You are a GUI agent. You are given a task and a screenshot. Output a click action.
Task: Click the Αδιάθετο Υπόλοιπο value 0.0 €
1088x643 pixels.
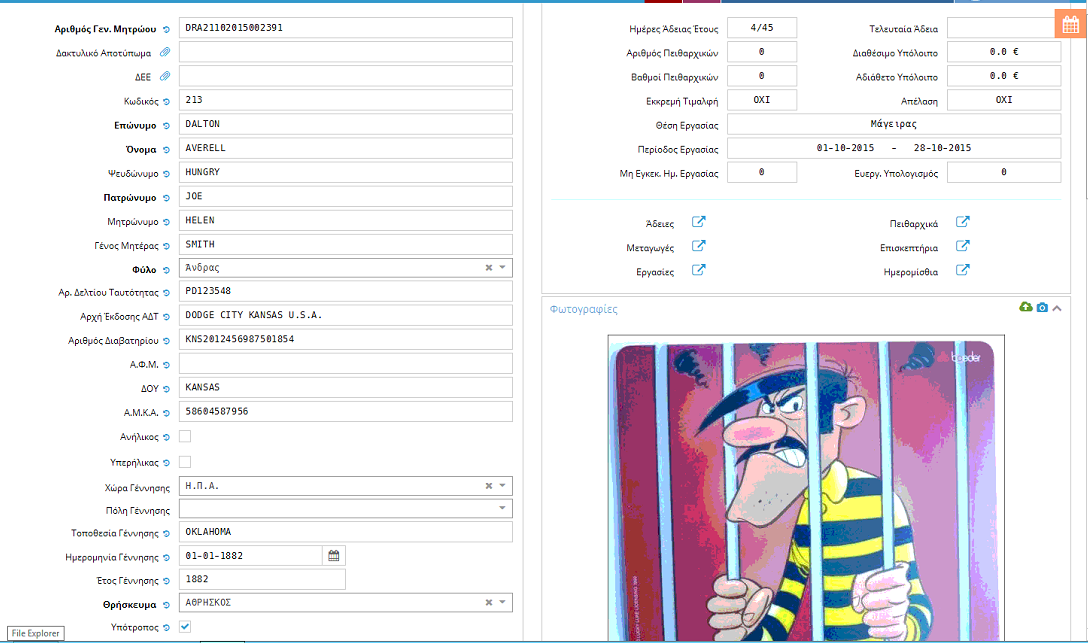1004,76
